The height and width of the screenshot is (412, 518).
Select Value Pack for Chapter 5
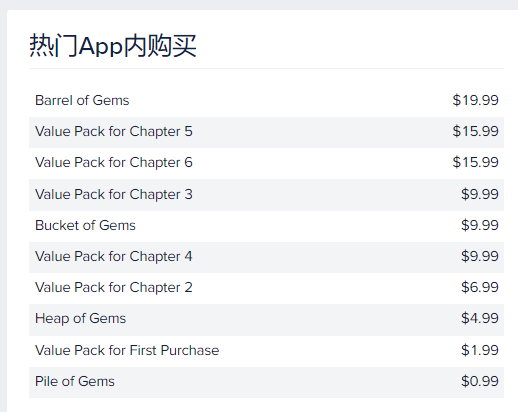coord(266,132)
